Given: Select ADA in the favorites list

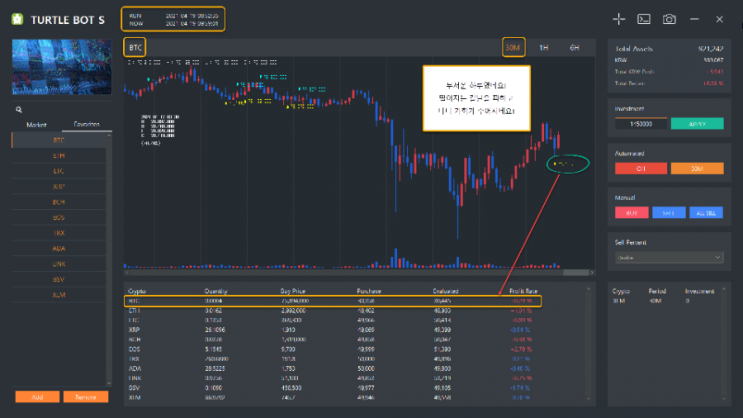Looking at the screenshot, I should tap(59, 248).
